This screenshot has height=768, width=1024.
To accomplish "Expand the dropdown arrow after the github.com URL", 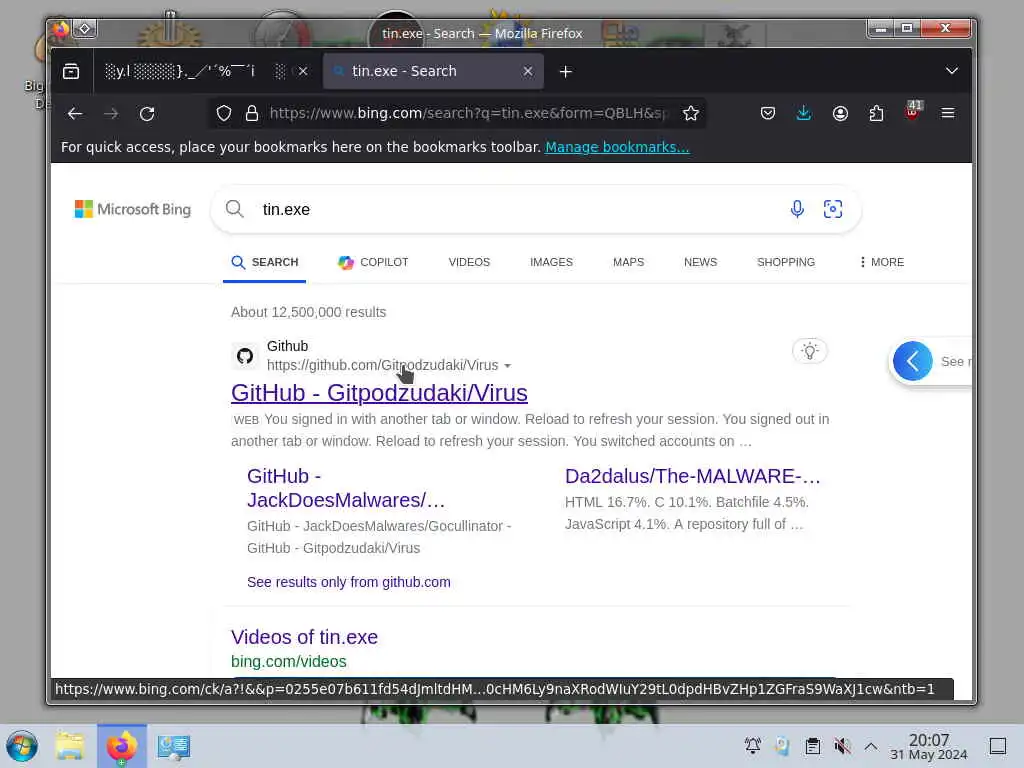I will pyautogui.click(x=507, y=366).
